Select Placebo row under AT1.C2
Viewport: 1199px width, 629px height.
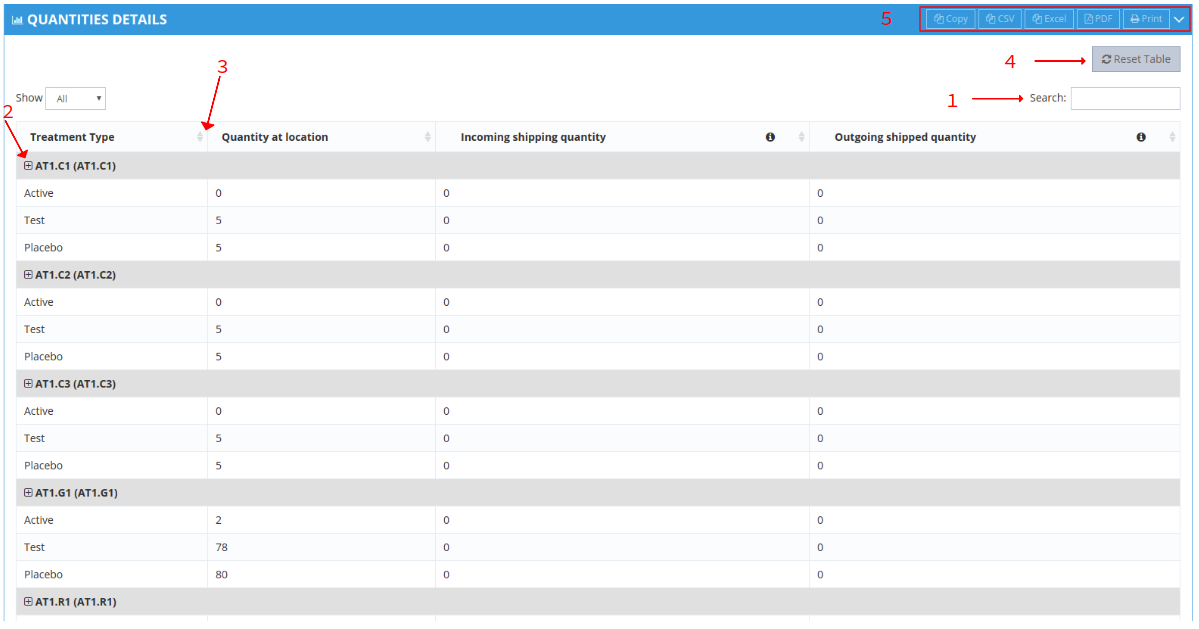(598, 356)
